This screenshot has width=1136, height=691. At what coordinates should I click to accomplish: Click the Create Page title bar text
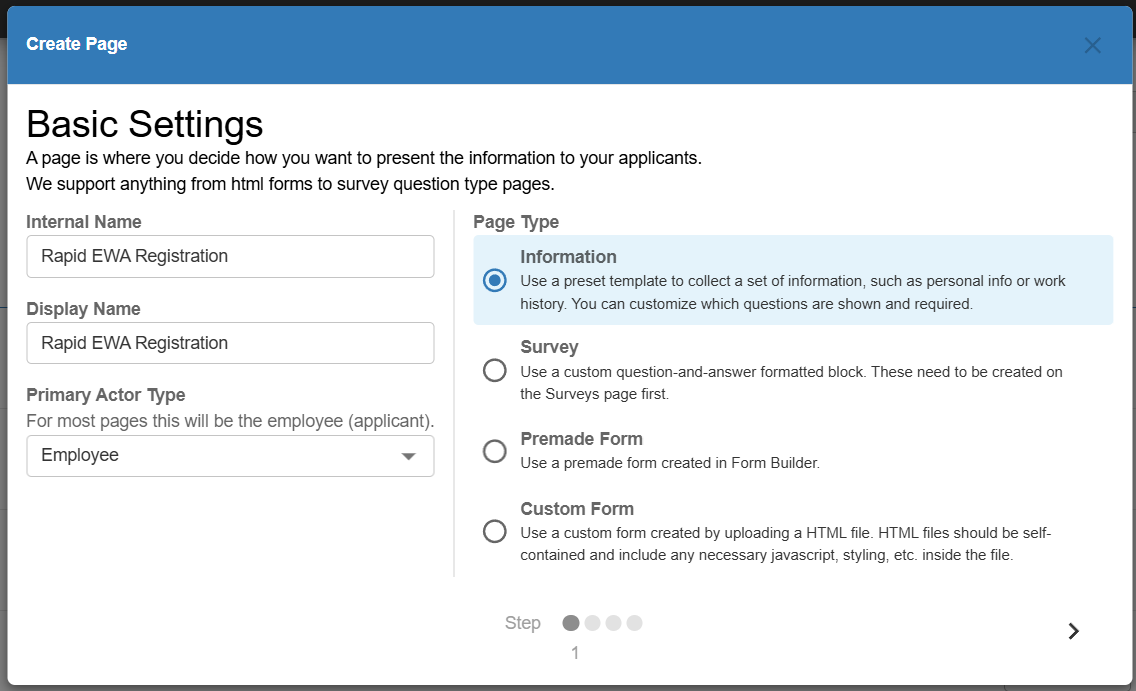77,44
